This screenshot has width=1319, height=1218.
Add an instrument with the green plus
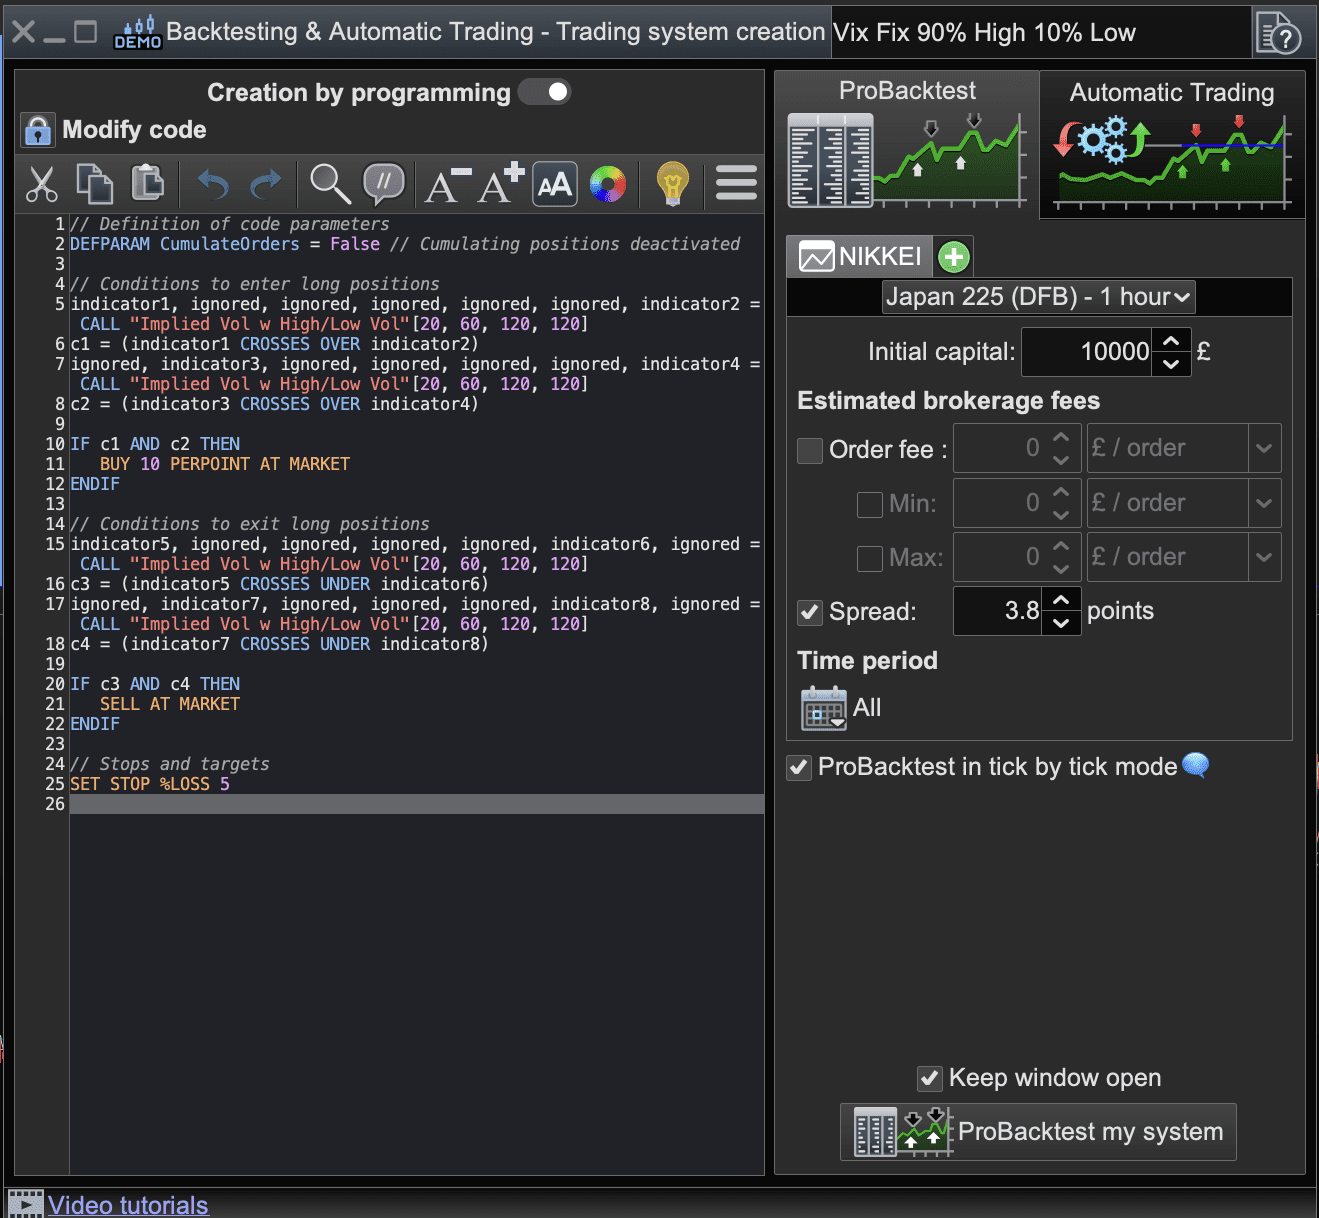coord(954,257)
